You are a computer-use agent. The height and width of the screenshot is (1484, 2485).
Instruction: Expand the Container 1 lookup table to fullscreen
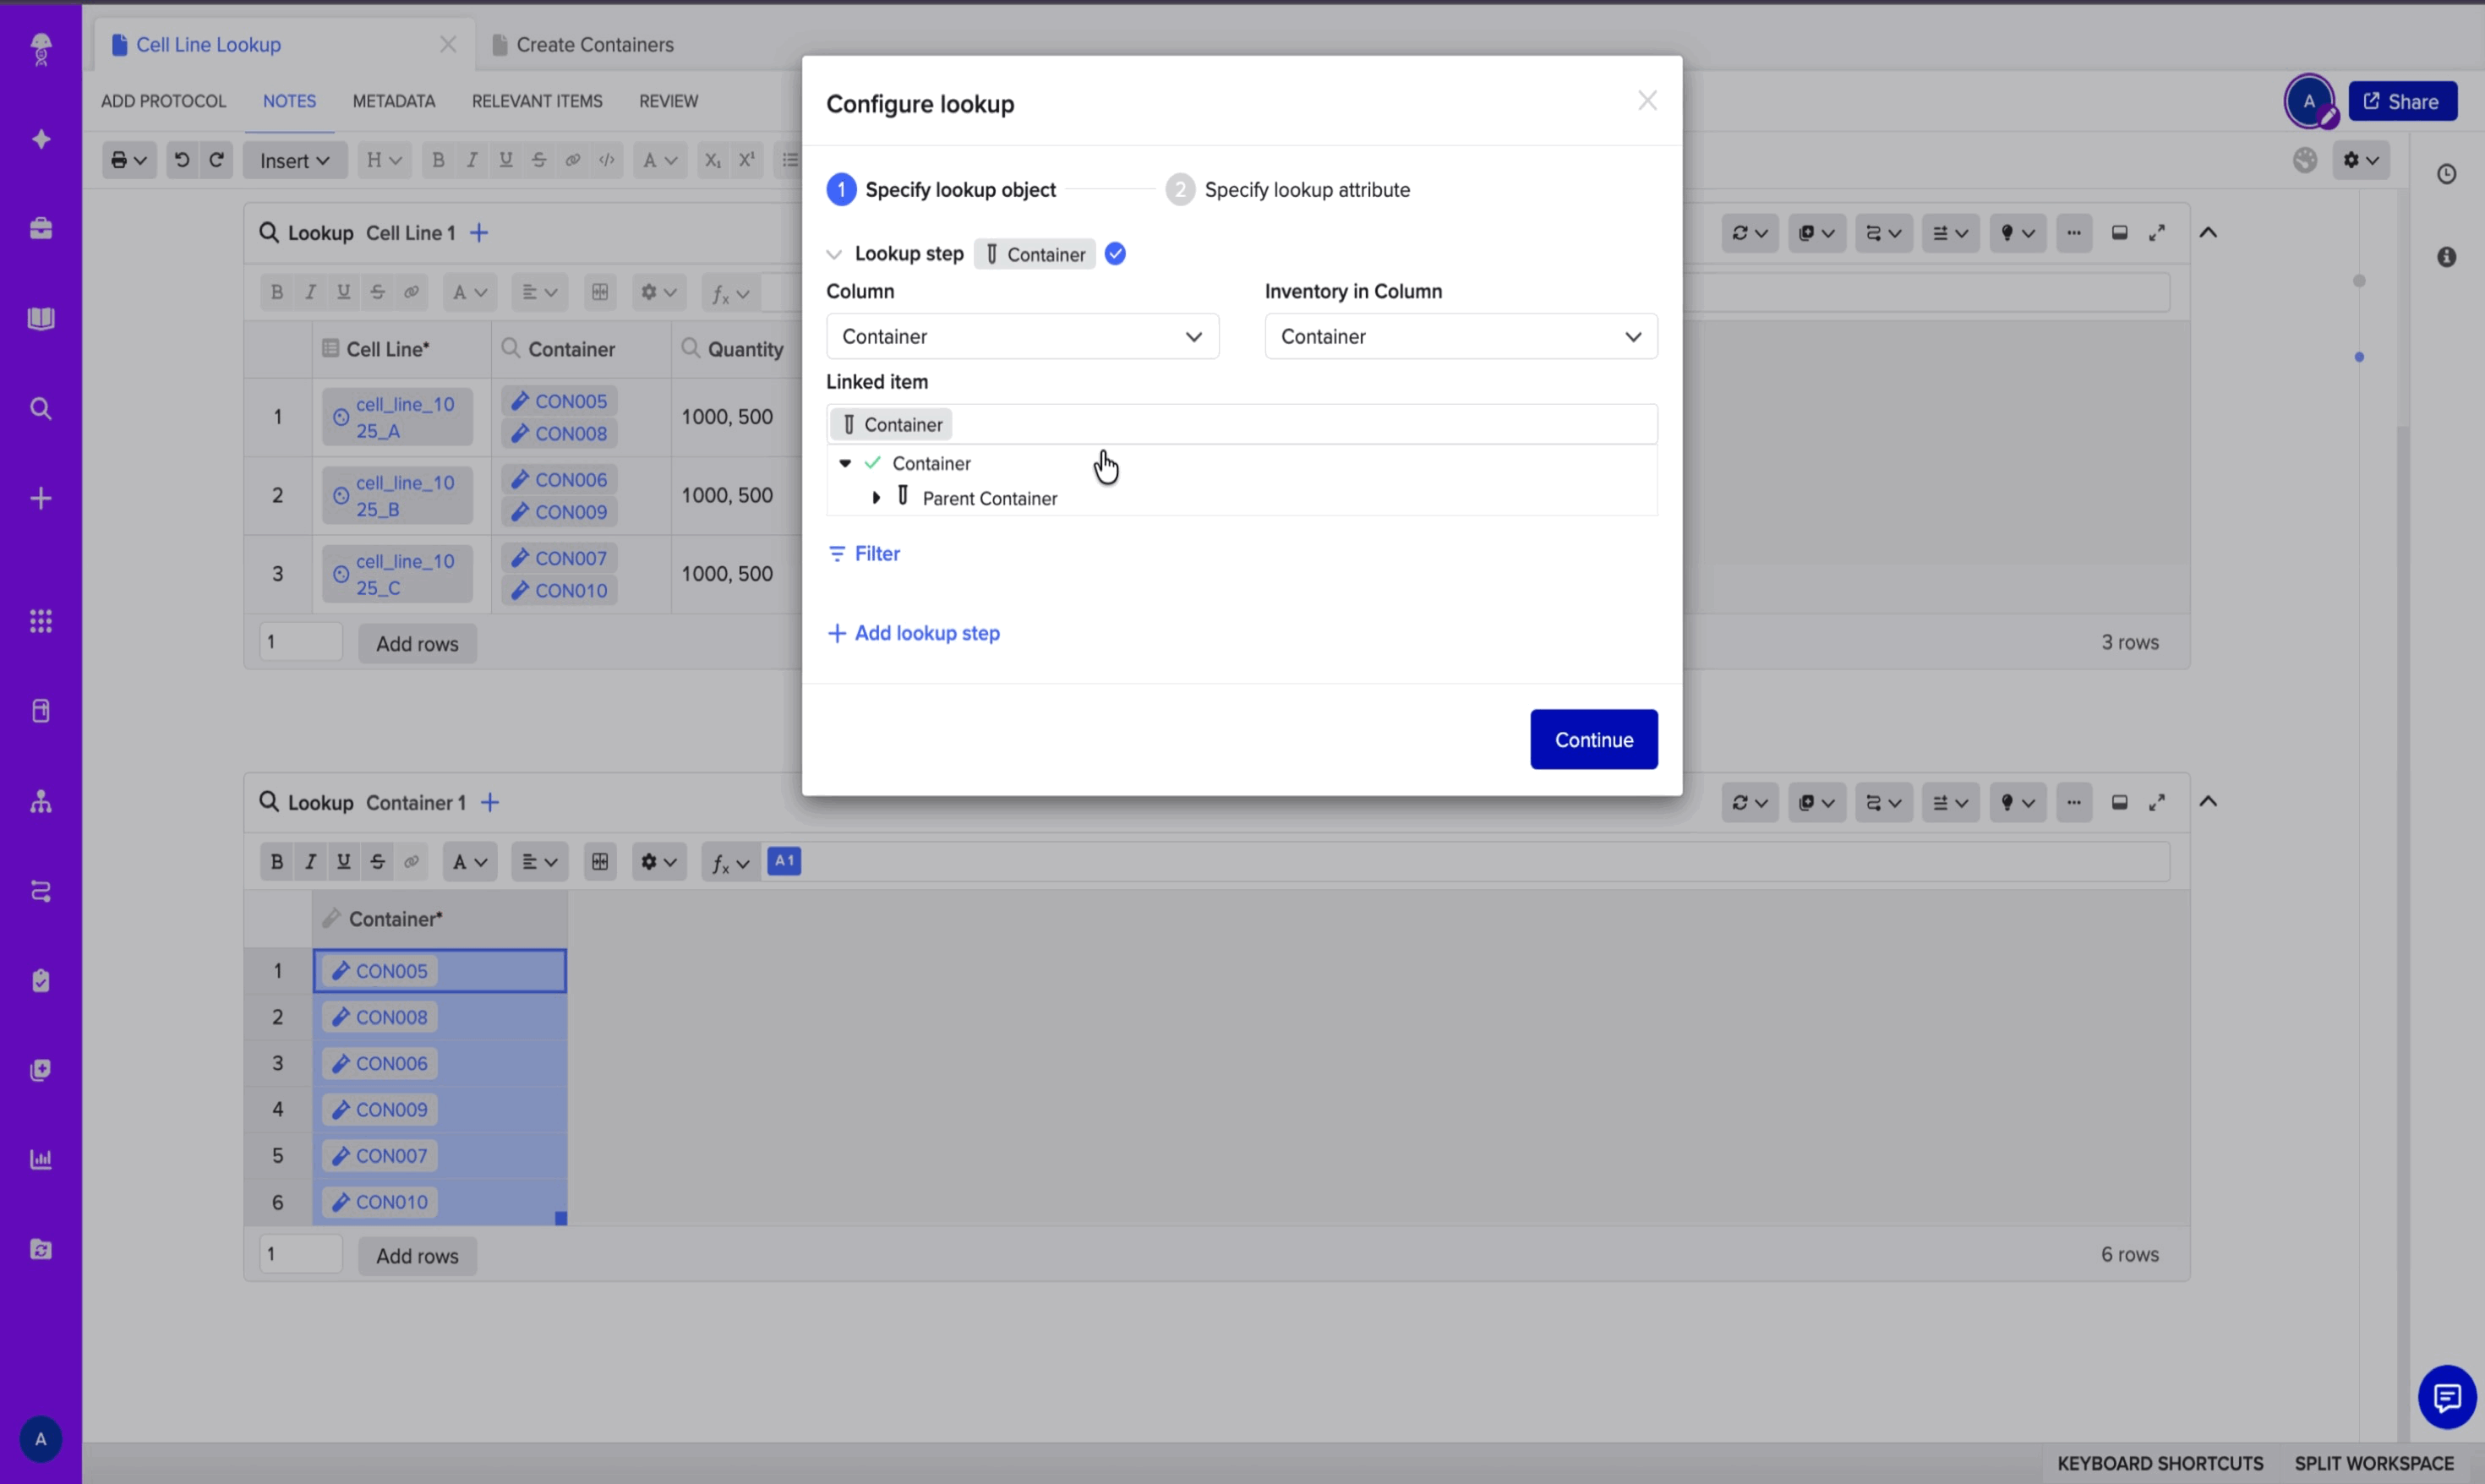2158,802
